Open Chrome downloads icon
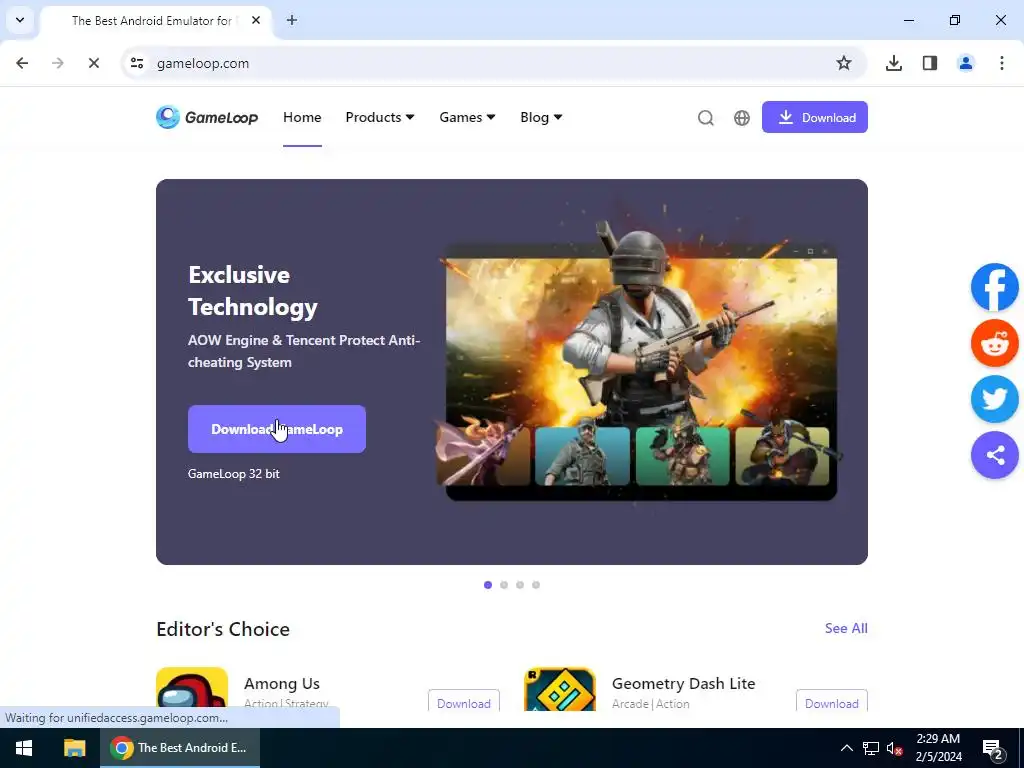1024x768 pixels. point(894,63)
